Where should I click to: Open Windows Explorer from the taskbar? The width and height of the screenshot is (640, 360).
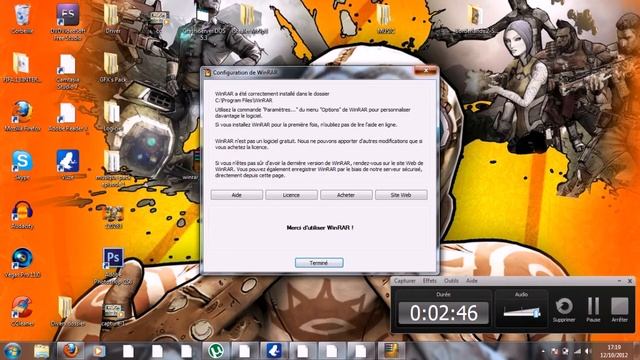click(41, 351)
